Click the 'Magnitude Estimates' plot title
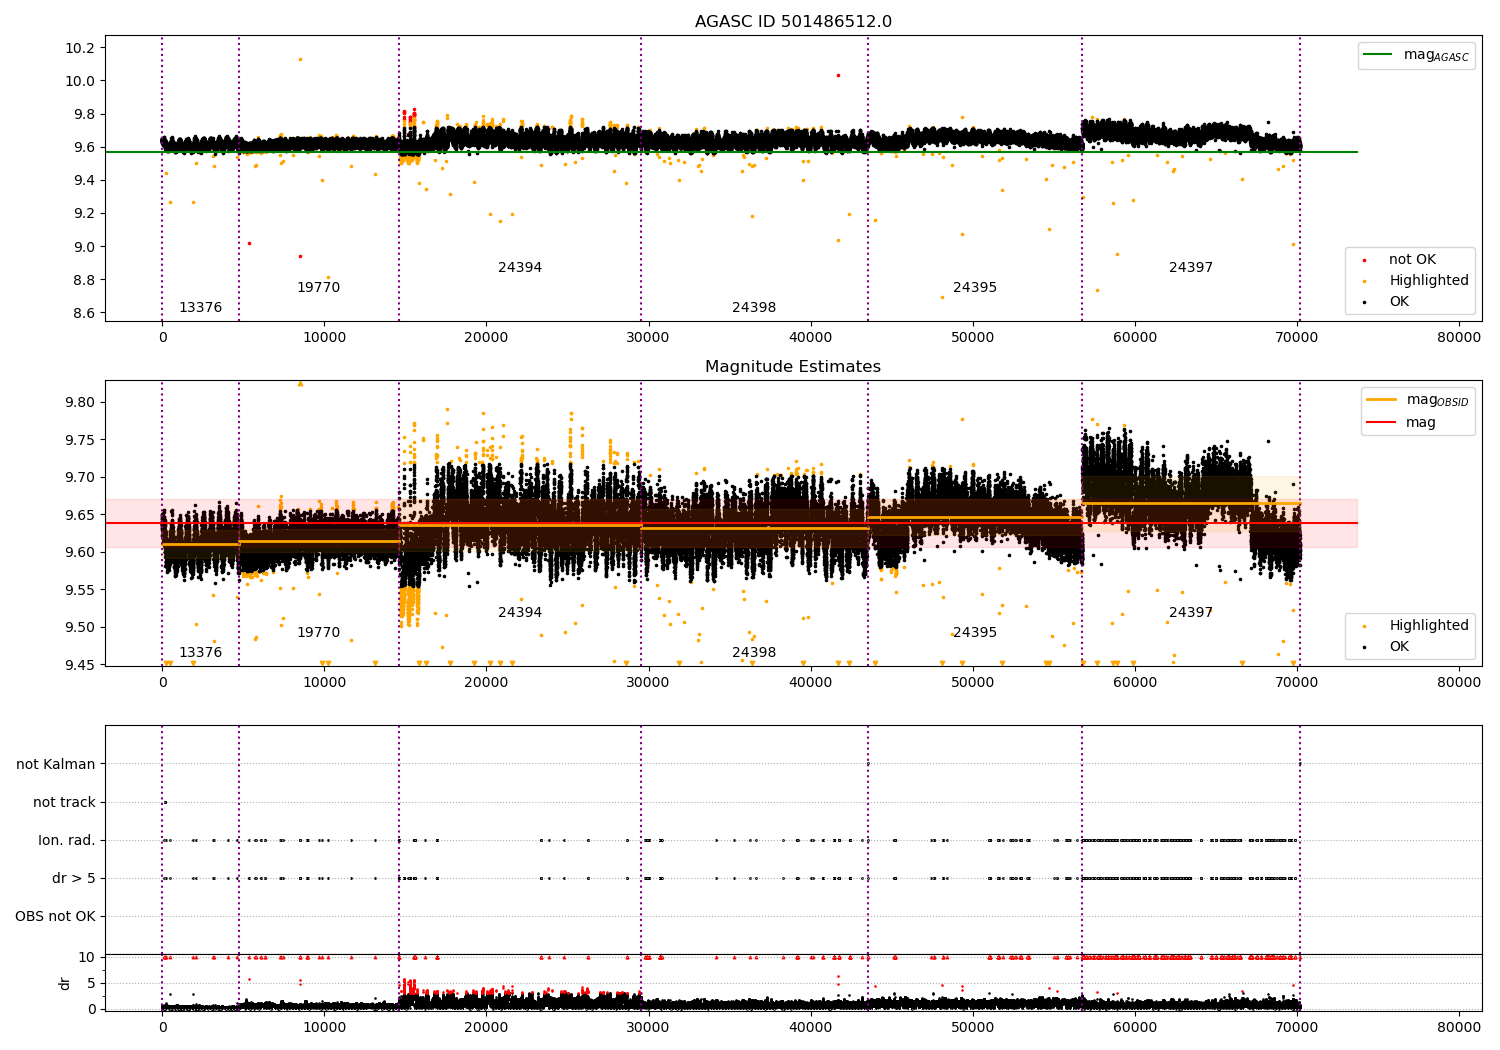 793,367
